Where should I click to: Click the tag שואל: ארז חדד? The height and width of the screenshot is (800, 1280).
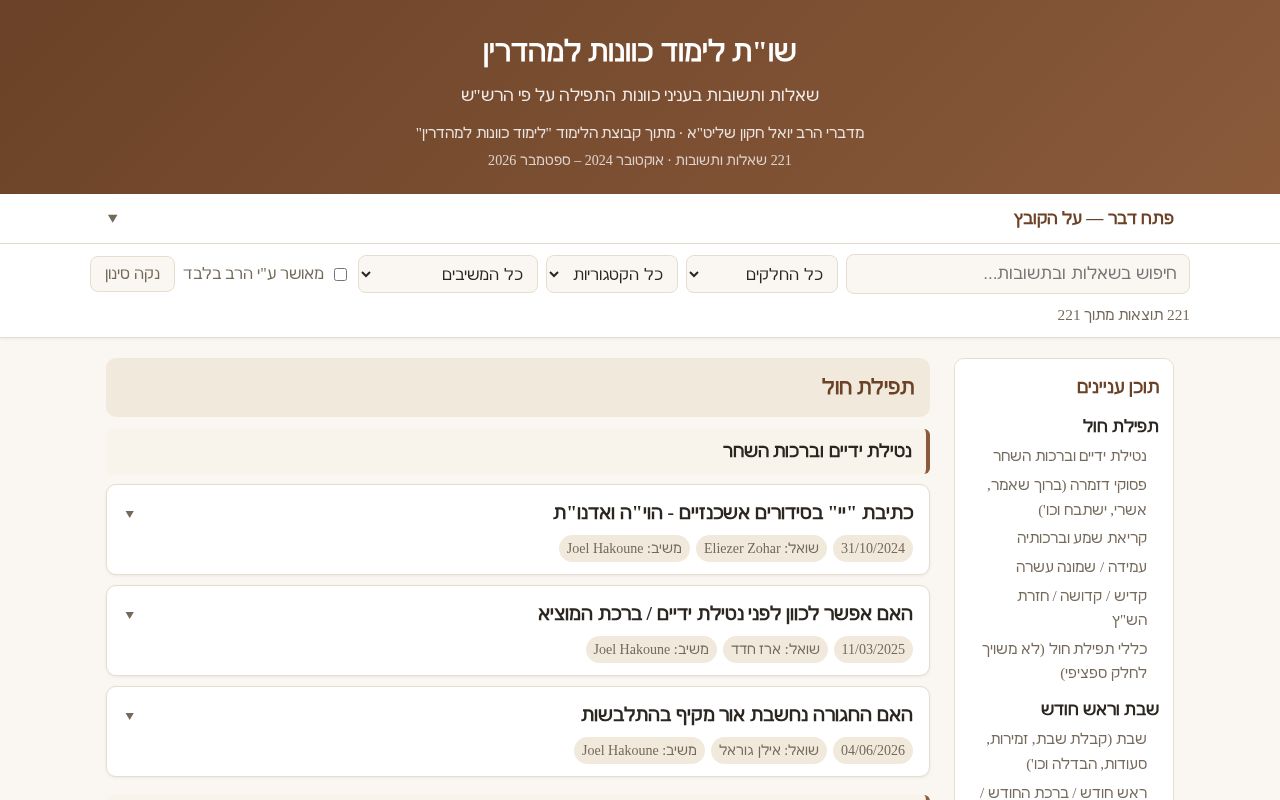pos(775,649)
